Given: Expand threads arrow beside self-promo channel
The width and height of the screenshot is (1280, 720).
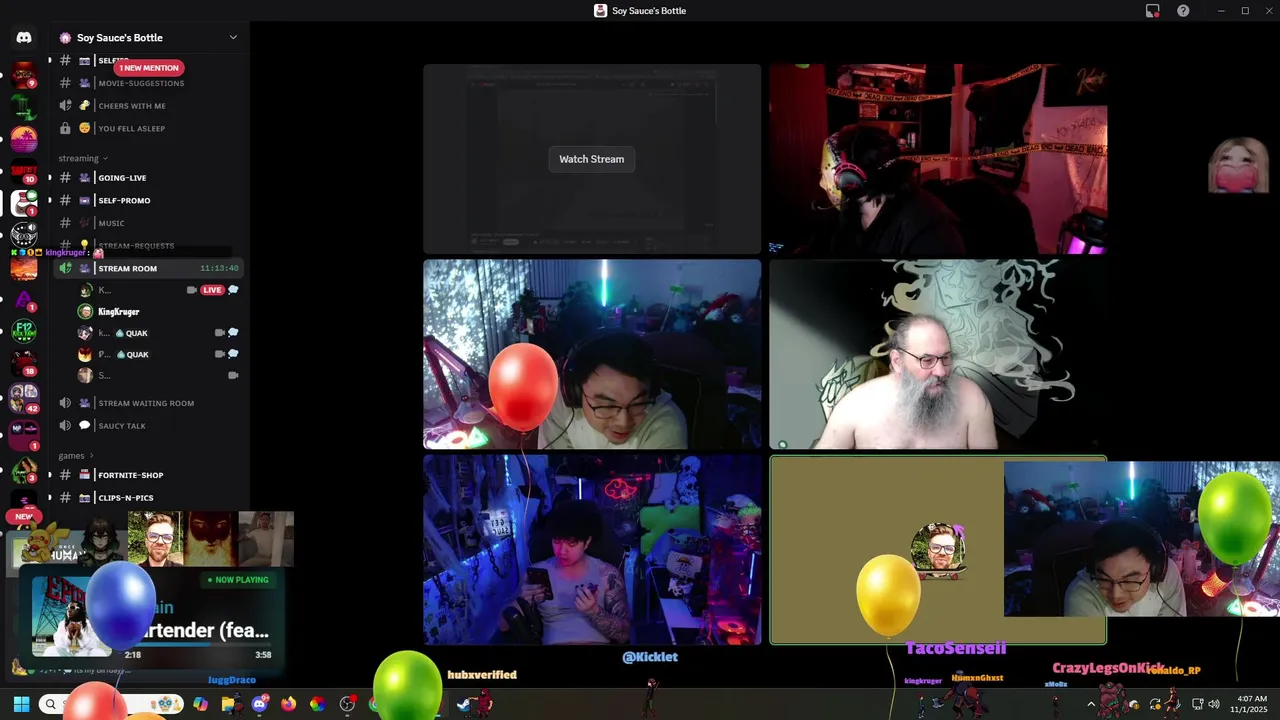Looking at the screenshot, I should [50, 200].
